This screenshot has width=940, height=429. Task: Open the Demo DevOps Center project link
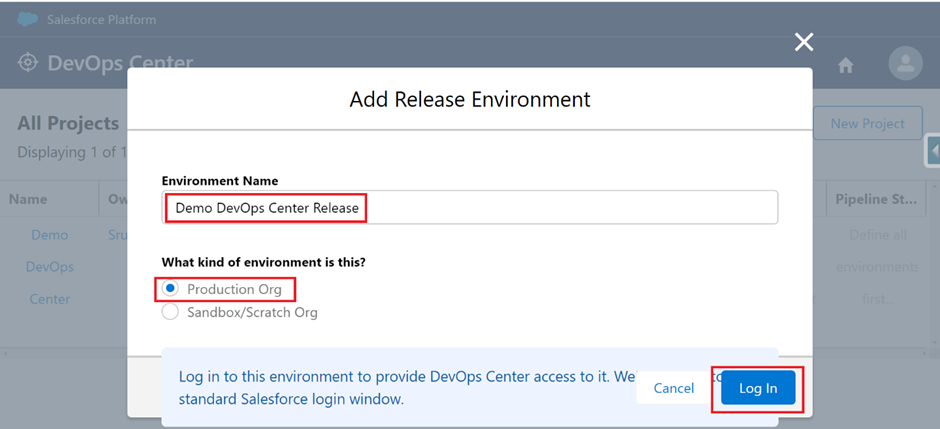pyautogui.click(x=50, y=267)
